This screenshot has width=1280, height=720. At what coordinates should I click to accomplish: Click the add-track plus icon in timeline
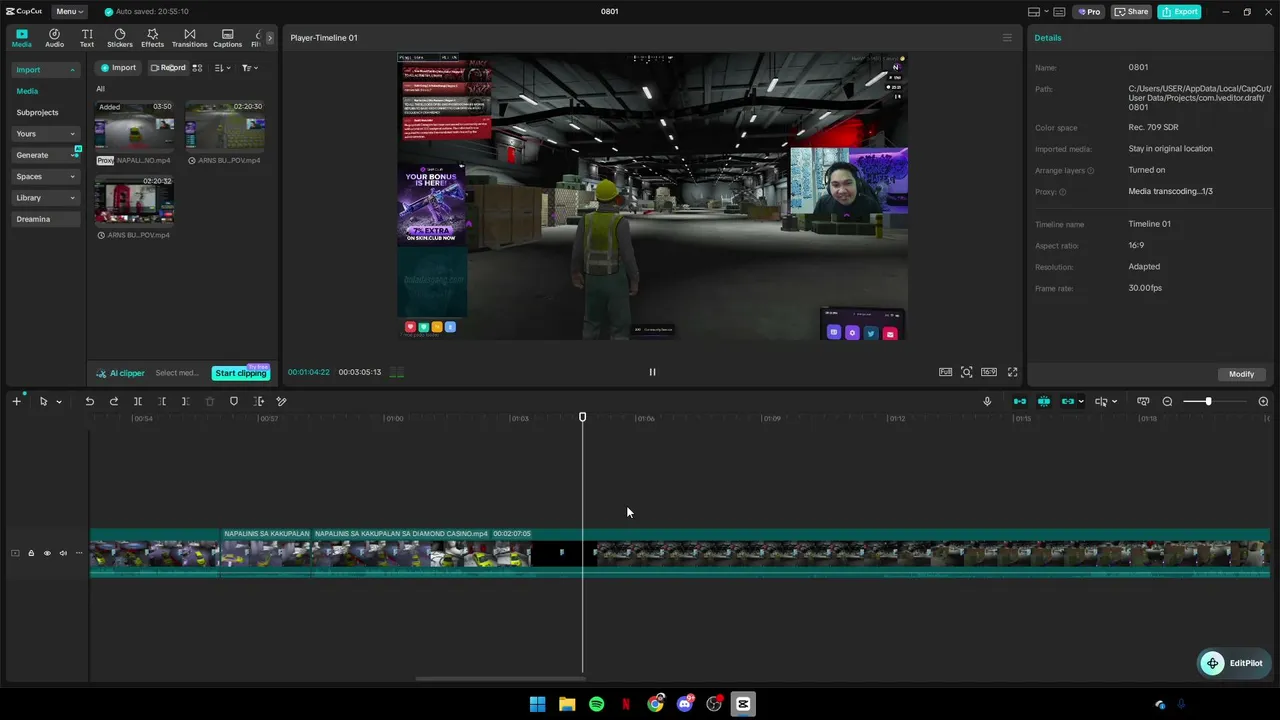[16, 401]
